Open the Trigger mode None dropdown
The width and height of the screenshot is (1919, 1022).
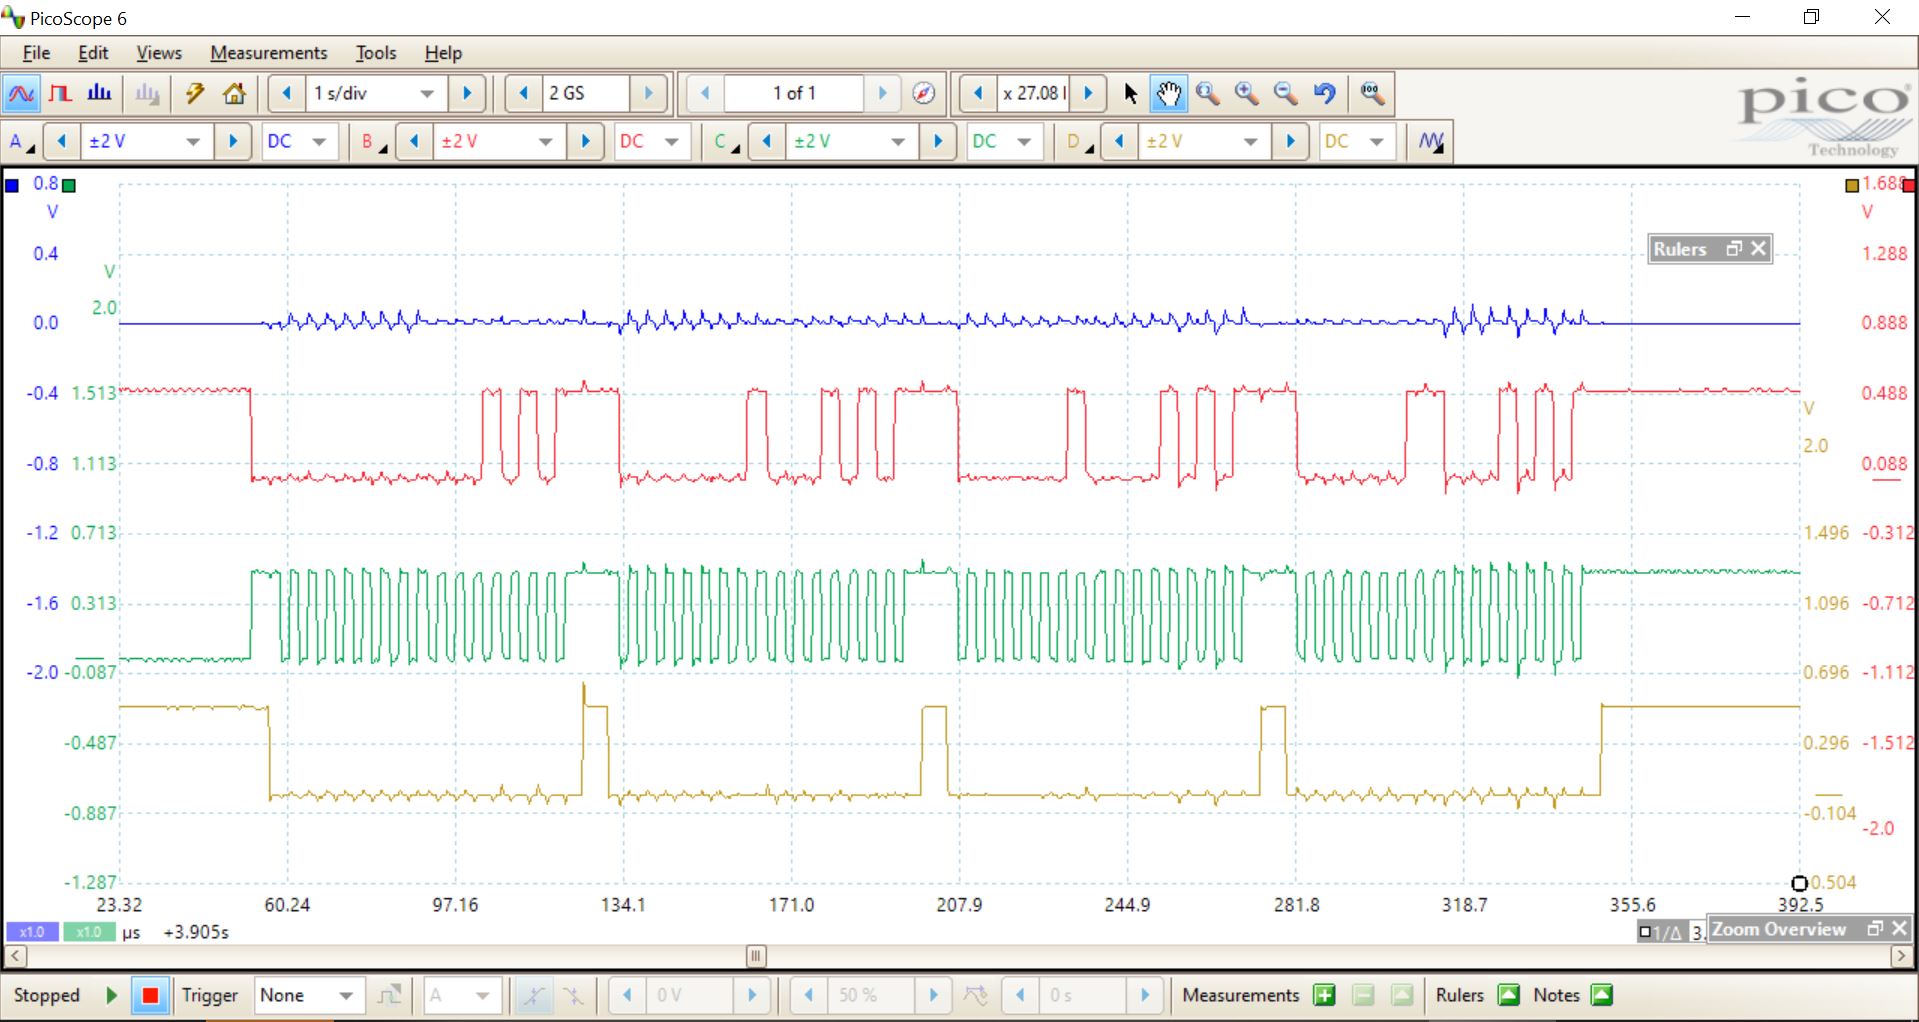pos(345,996)
